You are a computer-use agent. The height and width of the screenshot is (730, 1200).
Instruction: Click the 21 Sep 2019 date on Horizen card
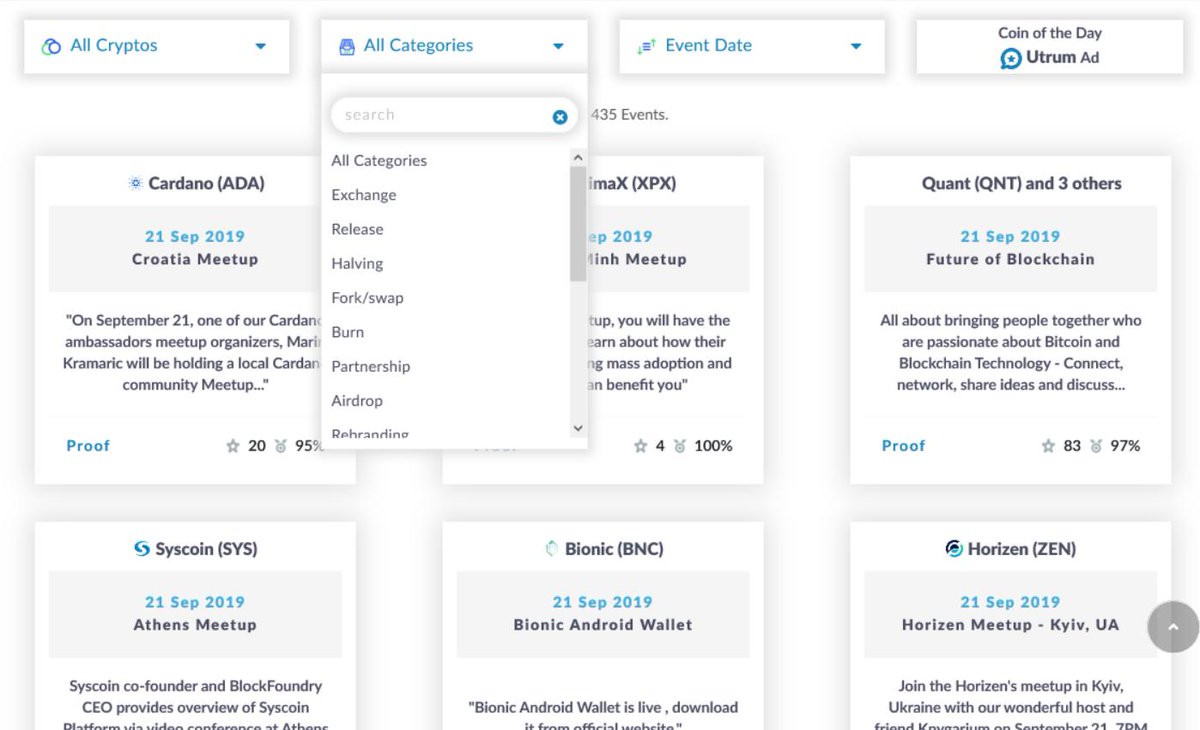click(x=1010, y=602)
